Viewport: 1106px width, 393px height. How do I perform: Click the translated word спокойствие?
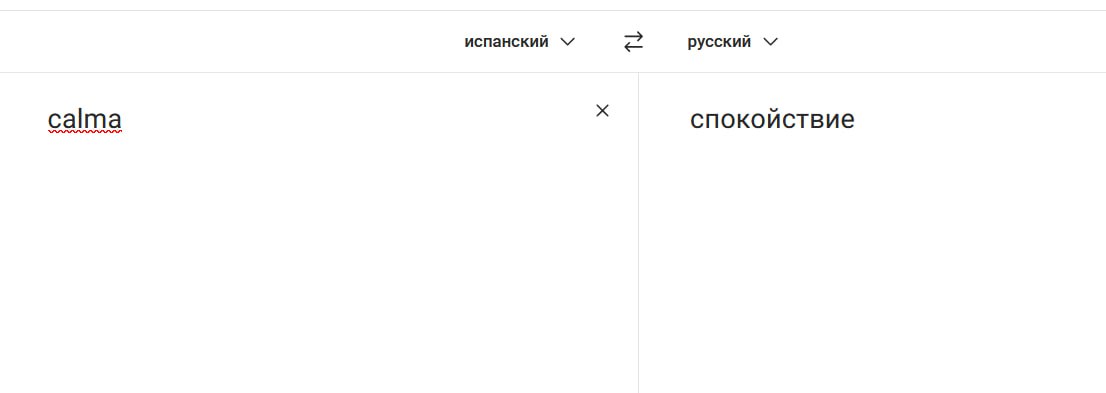click(x=772, y=119)
